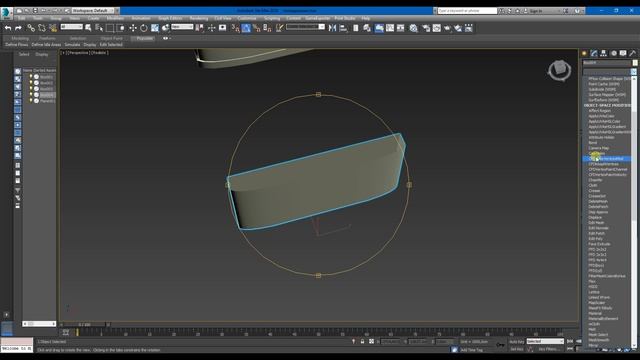Toggle the Window/Crossing selection mode

(x=121, y=28)
